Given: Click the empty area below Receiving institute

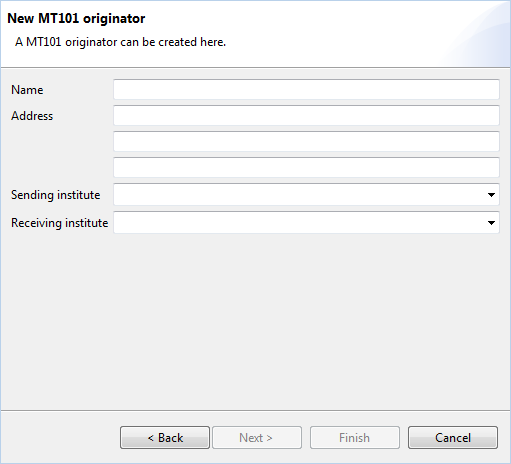Looking at the screenshot, I should tap(255, 320).
